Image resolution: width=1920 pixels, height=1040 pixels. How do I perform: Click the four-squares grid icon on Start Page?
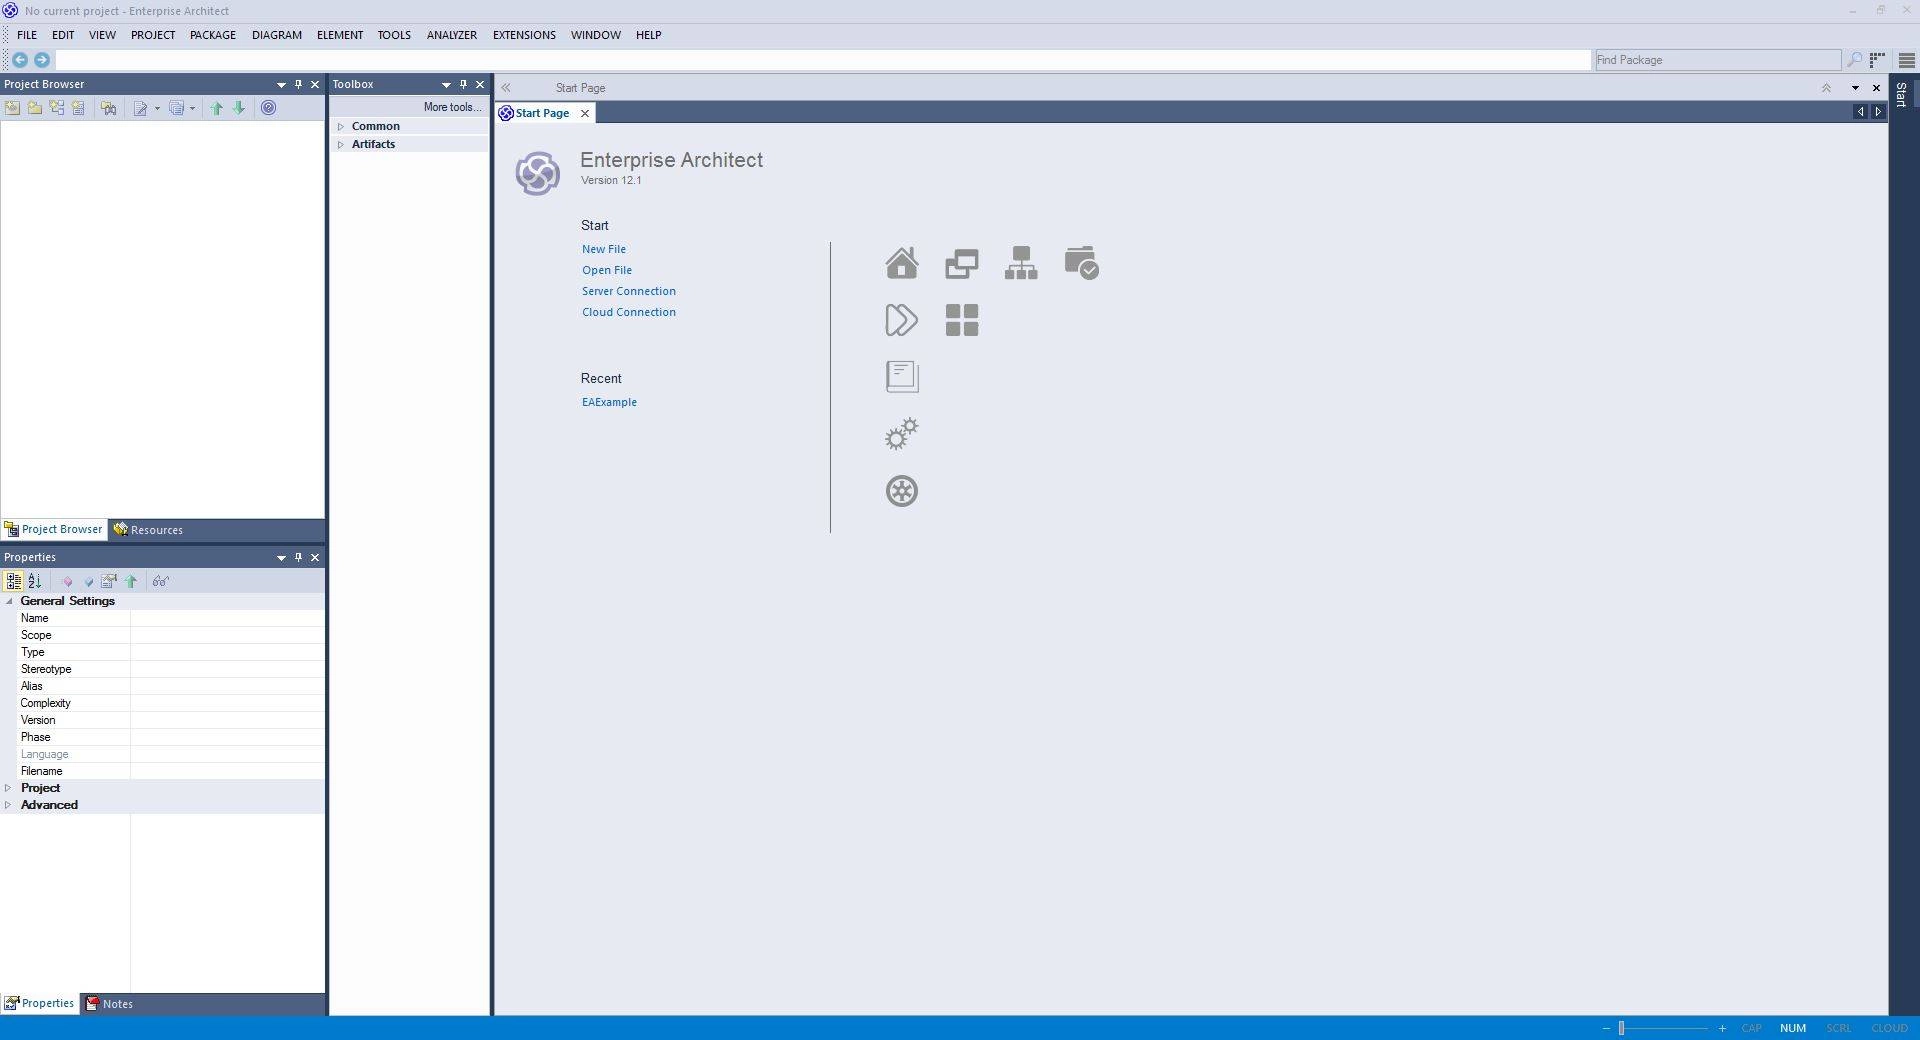point(961,320)
